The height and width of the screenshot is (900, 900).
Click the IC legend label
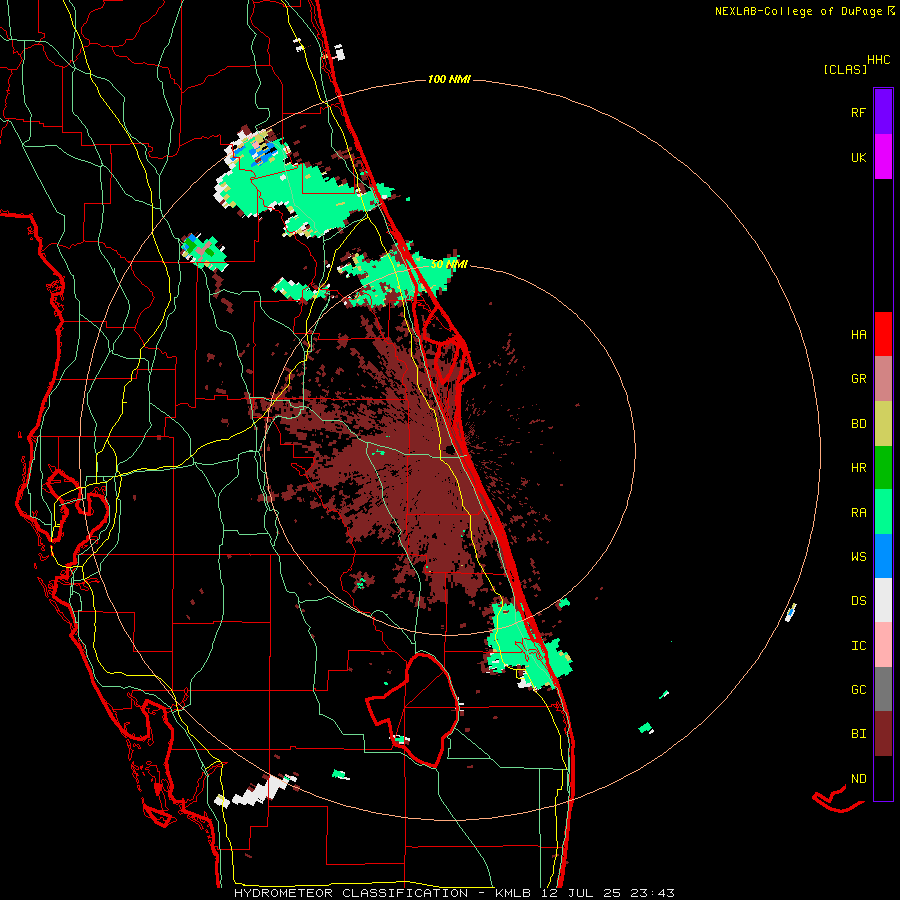(858, 645)
